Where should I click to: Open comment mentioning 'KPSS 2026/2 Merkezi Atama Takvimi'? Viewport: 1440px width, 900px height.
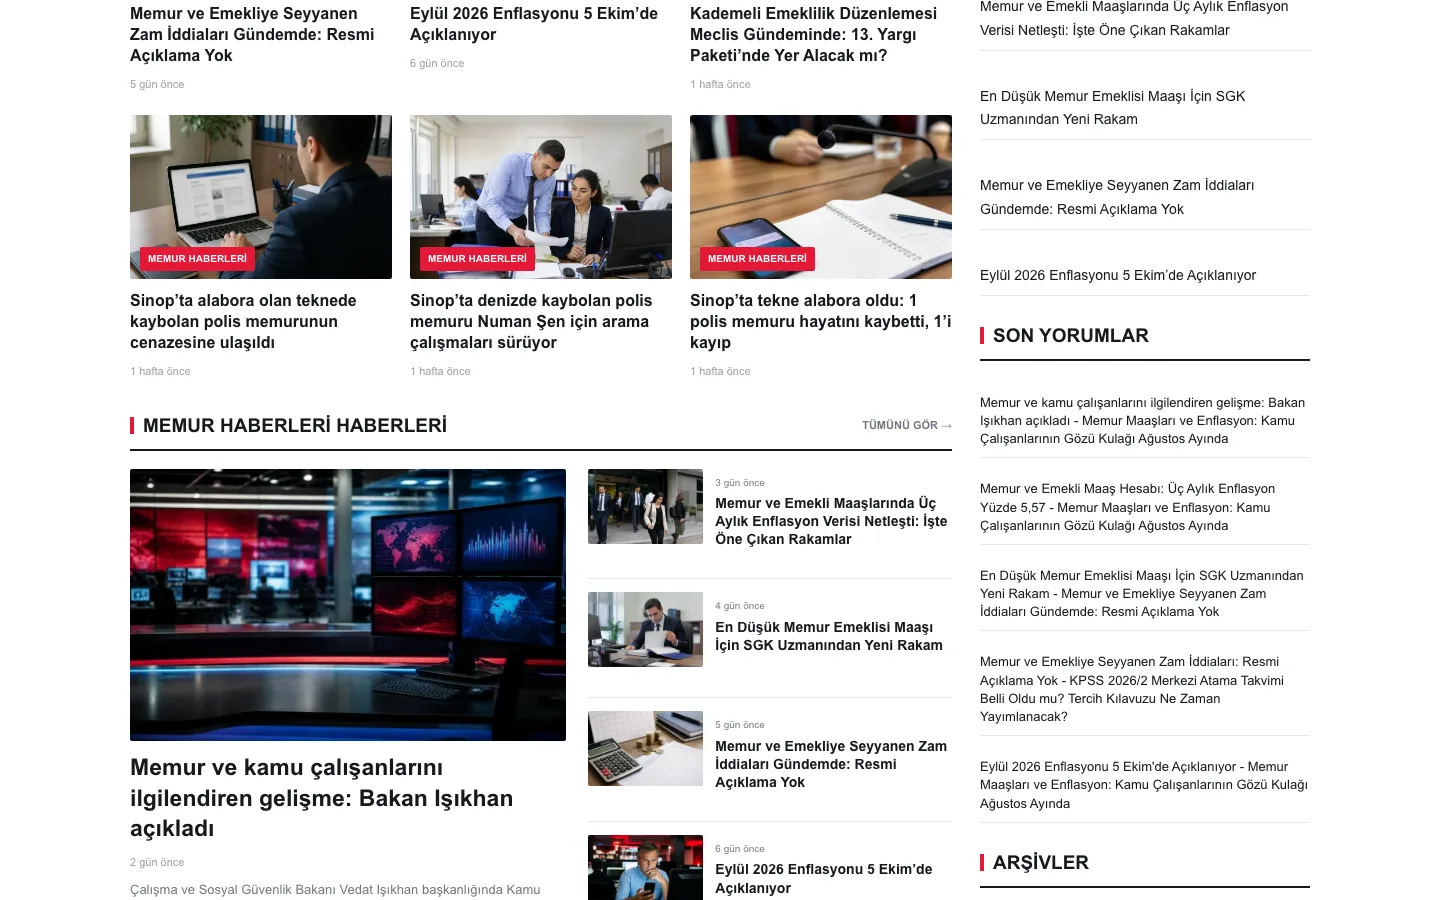1131,689
